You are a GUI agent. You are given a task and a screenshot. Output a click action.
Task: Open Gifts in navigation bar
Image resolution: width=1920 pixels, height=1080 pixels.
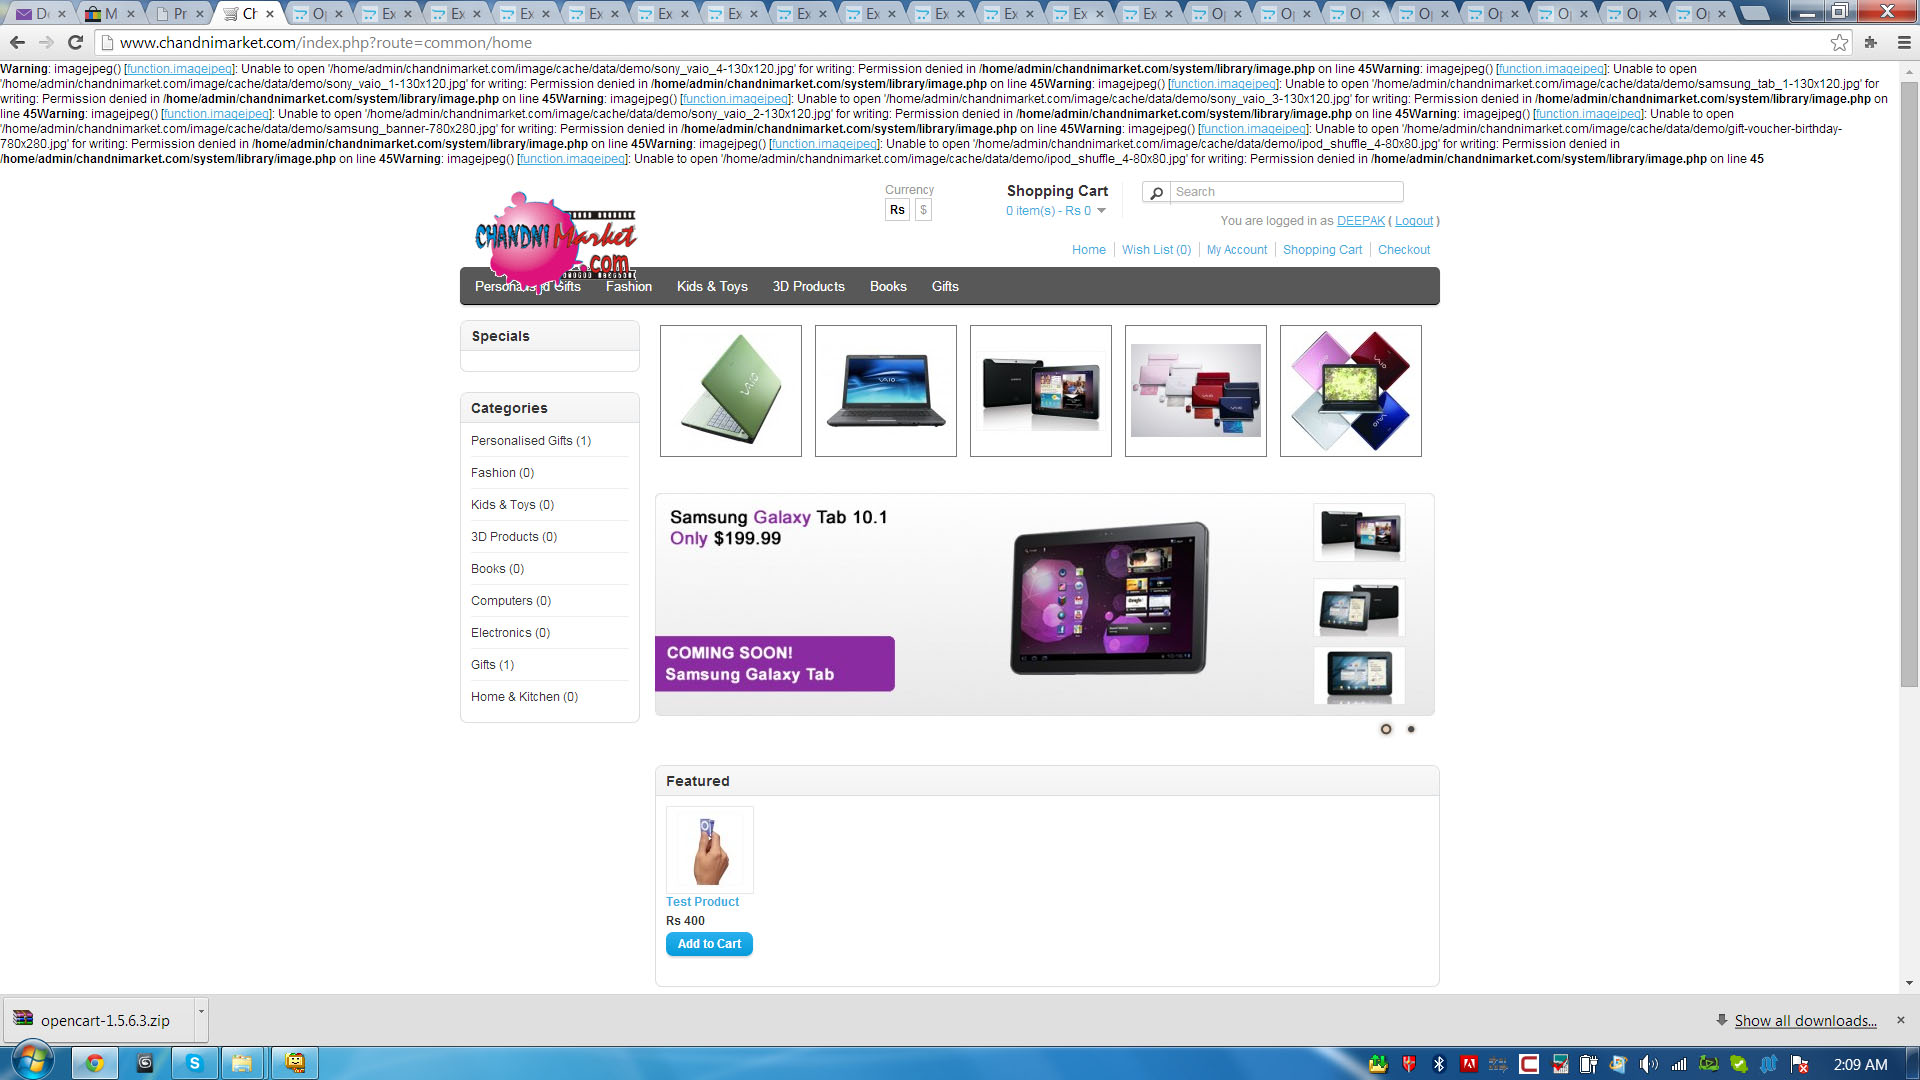[945, 287]
